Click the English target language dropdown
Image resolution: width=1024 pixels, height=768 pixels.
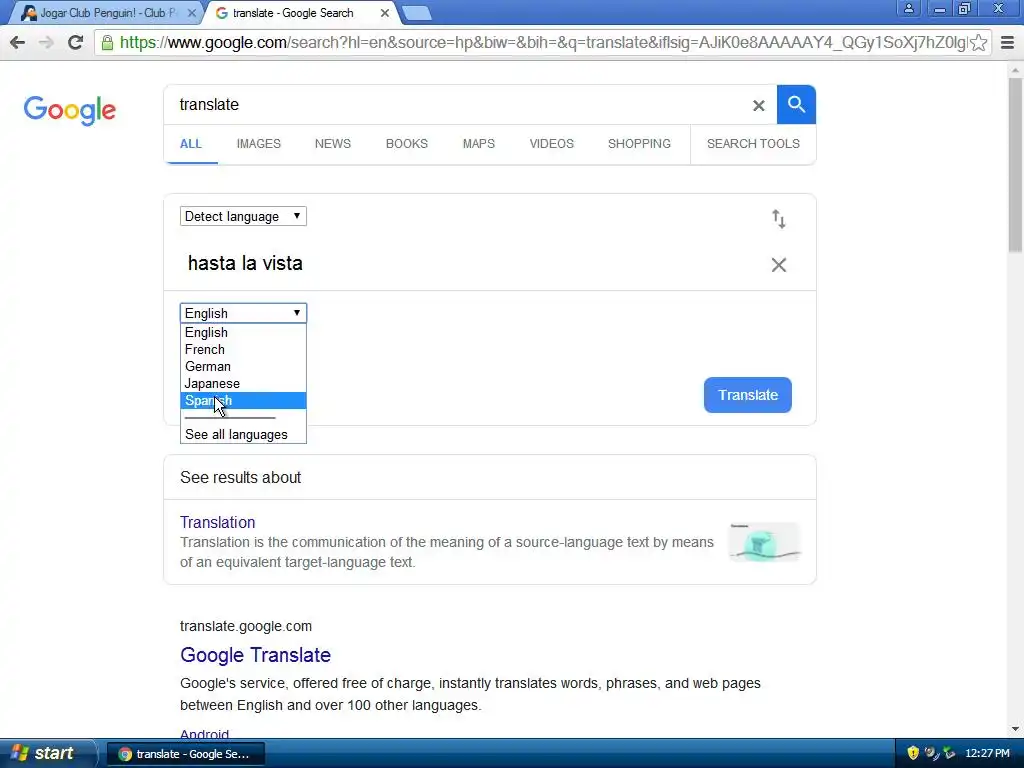243,313
